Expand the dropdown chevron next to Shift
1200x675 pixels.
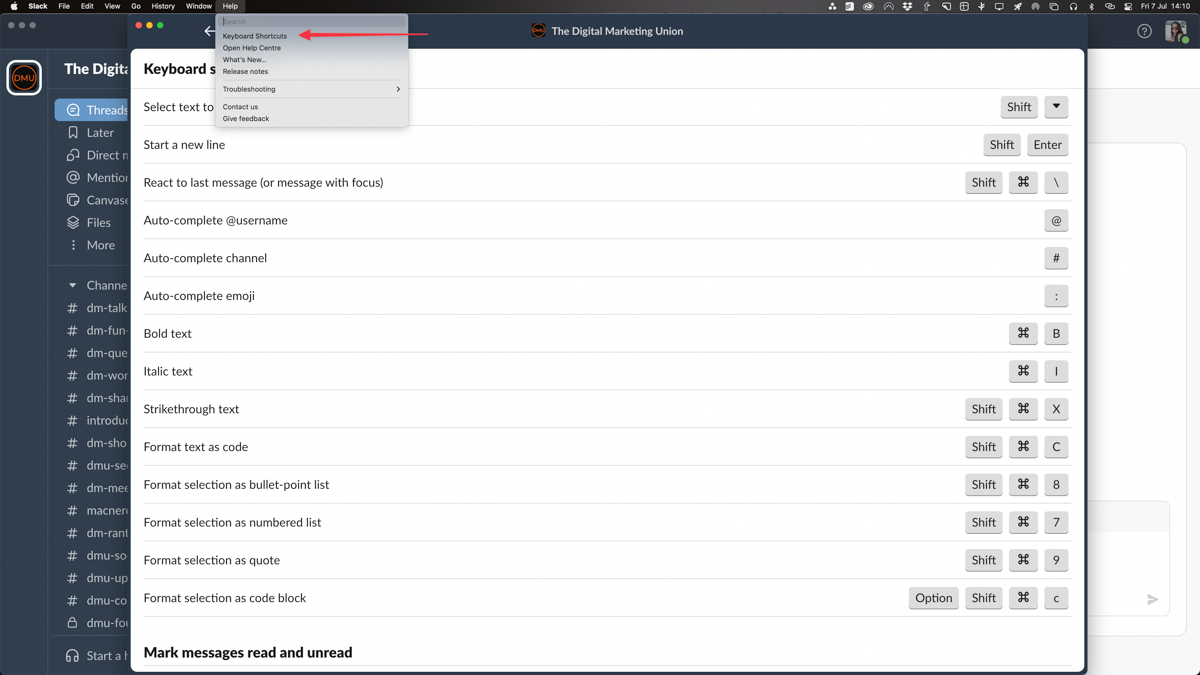1056,107
